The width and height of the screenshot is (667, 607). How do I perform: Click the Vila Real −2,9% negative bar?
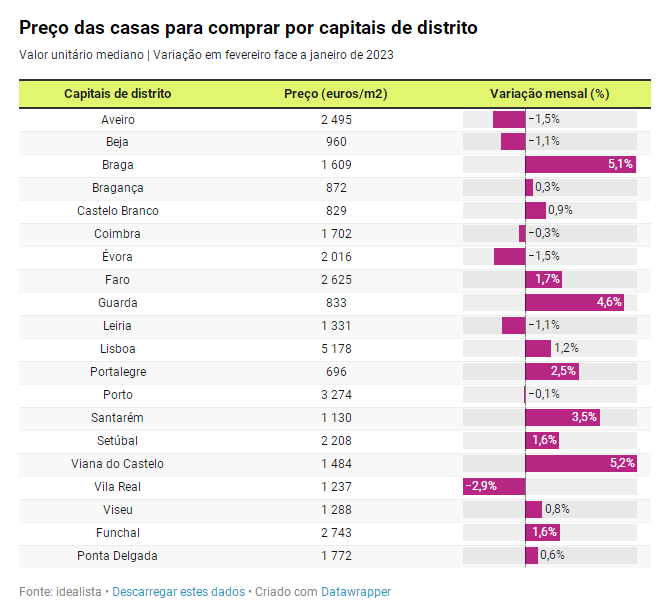[495, 487]
